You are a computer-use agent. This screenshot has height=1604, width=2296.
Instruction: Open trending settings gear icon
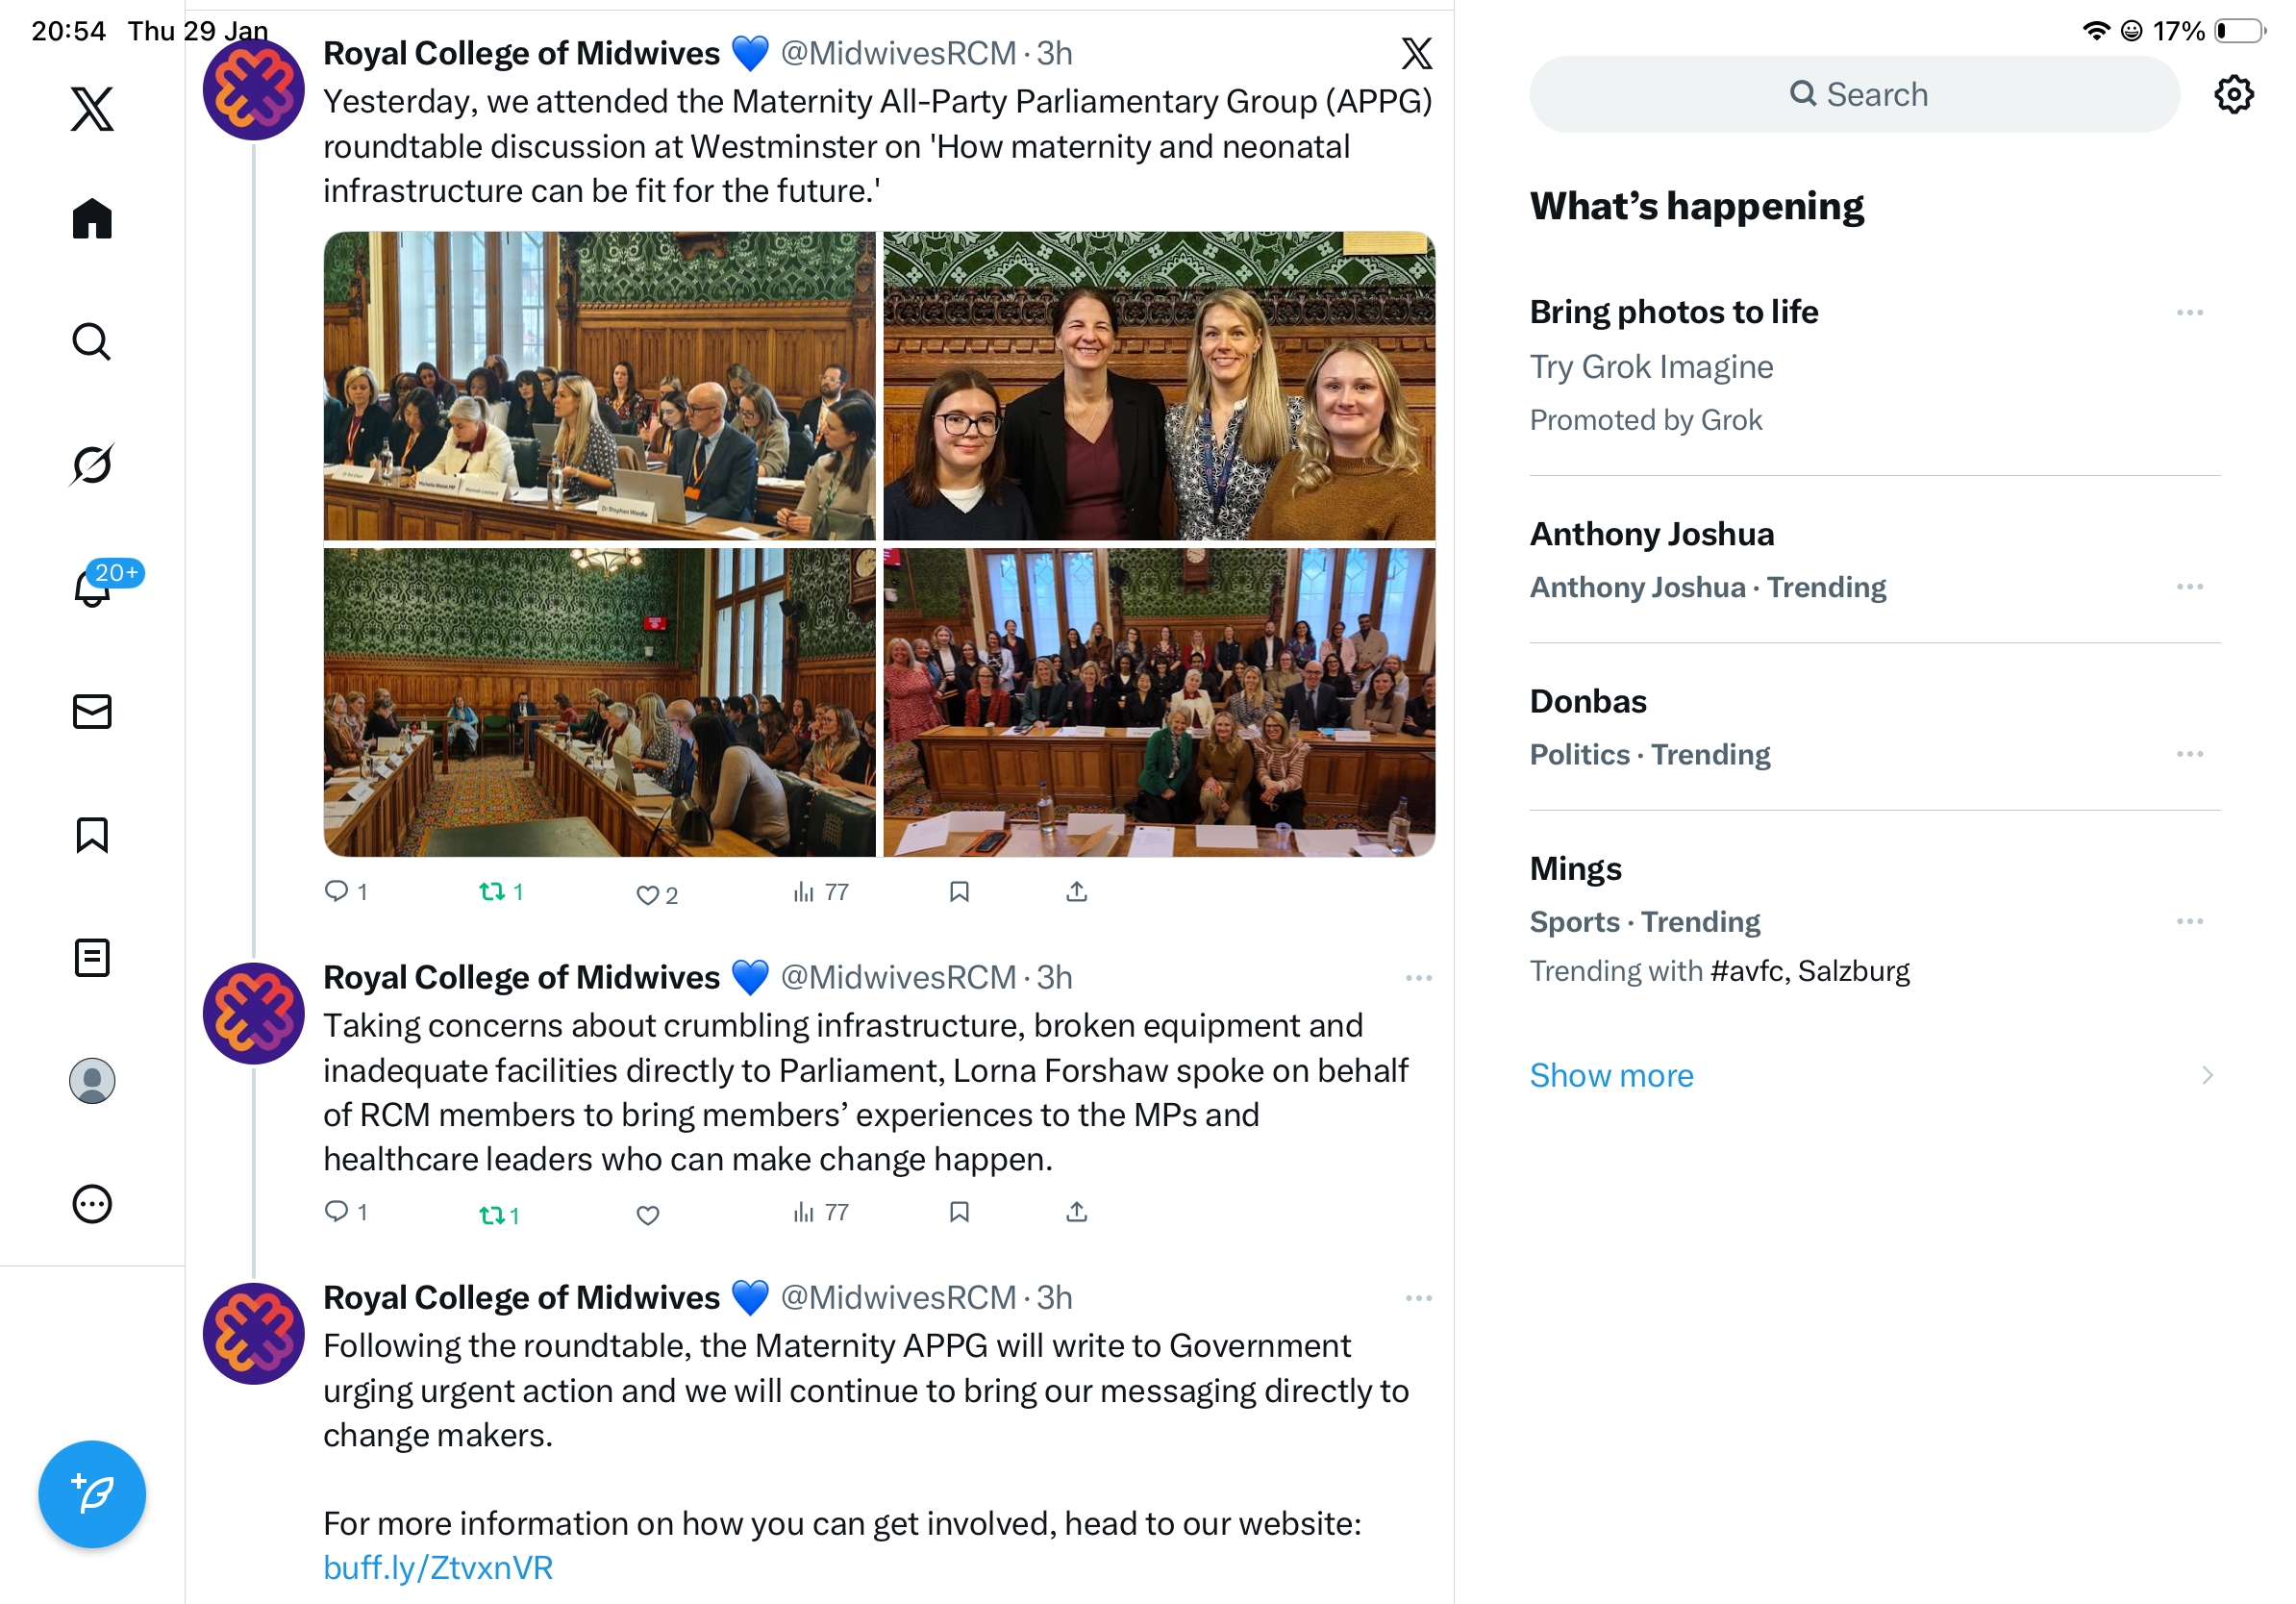point(2233,95)
